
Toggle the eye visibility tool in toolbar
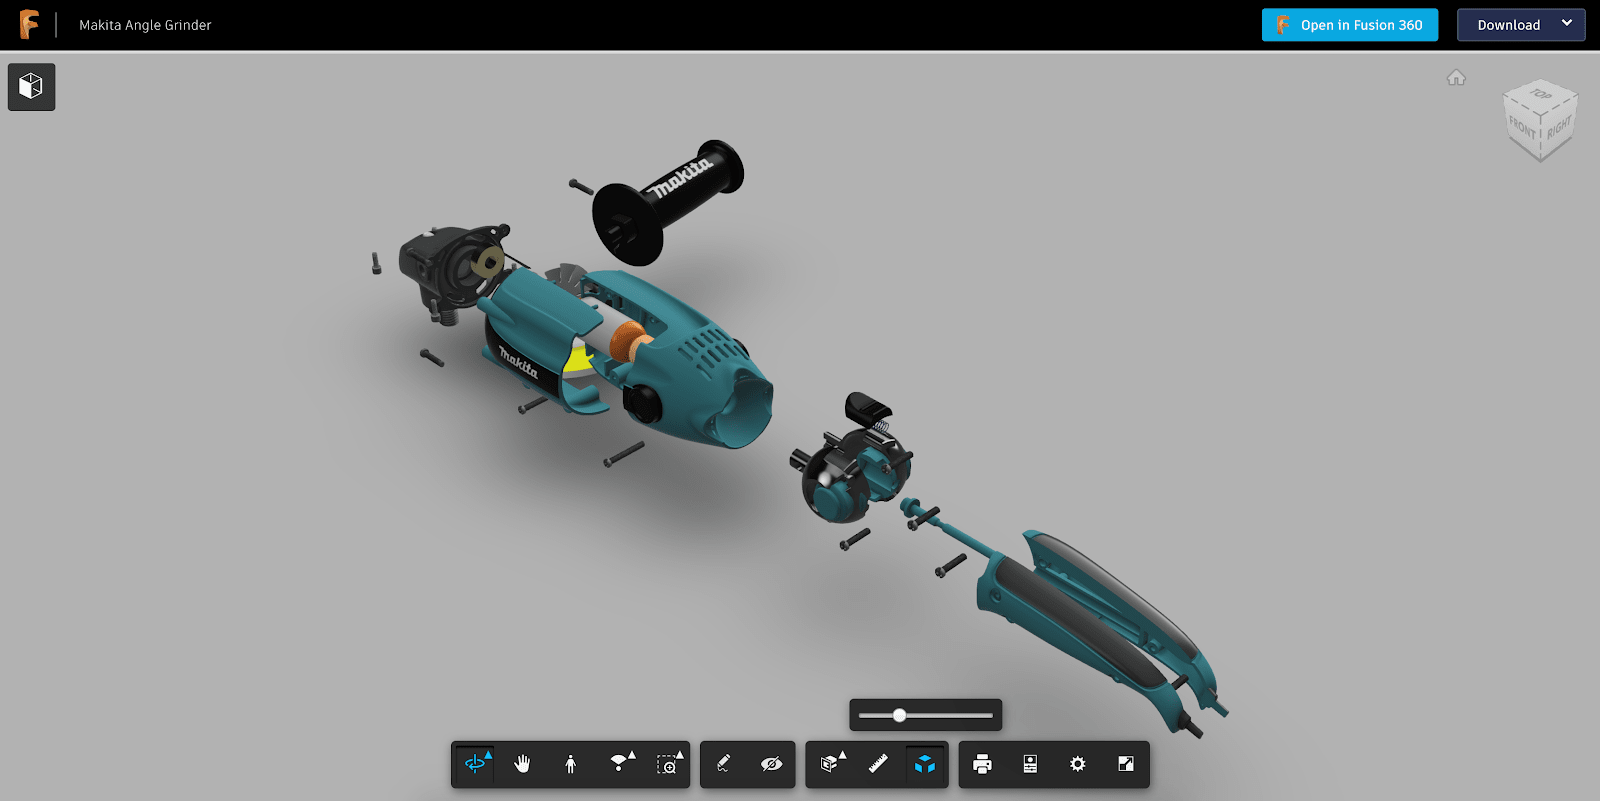[x=771, y=764]
